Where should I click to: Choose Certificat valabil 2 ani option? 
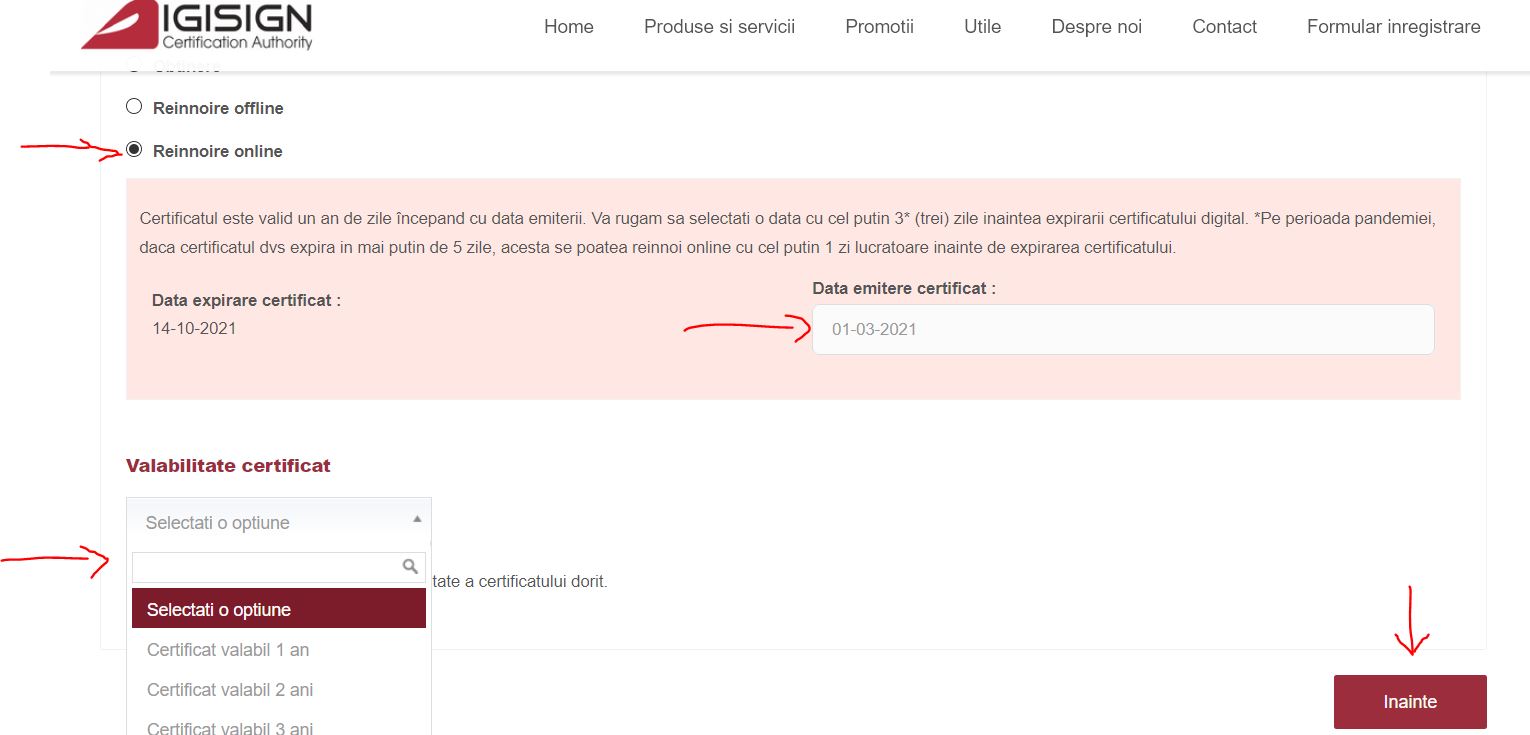click(279, 690)
